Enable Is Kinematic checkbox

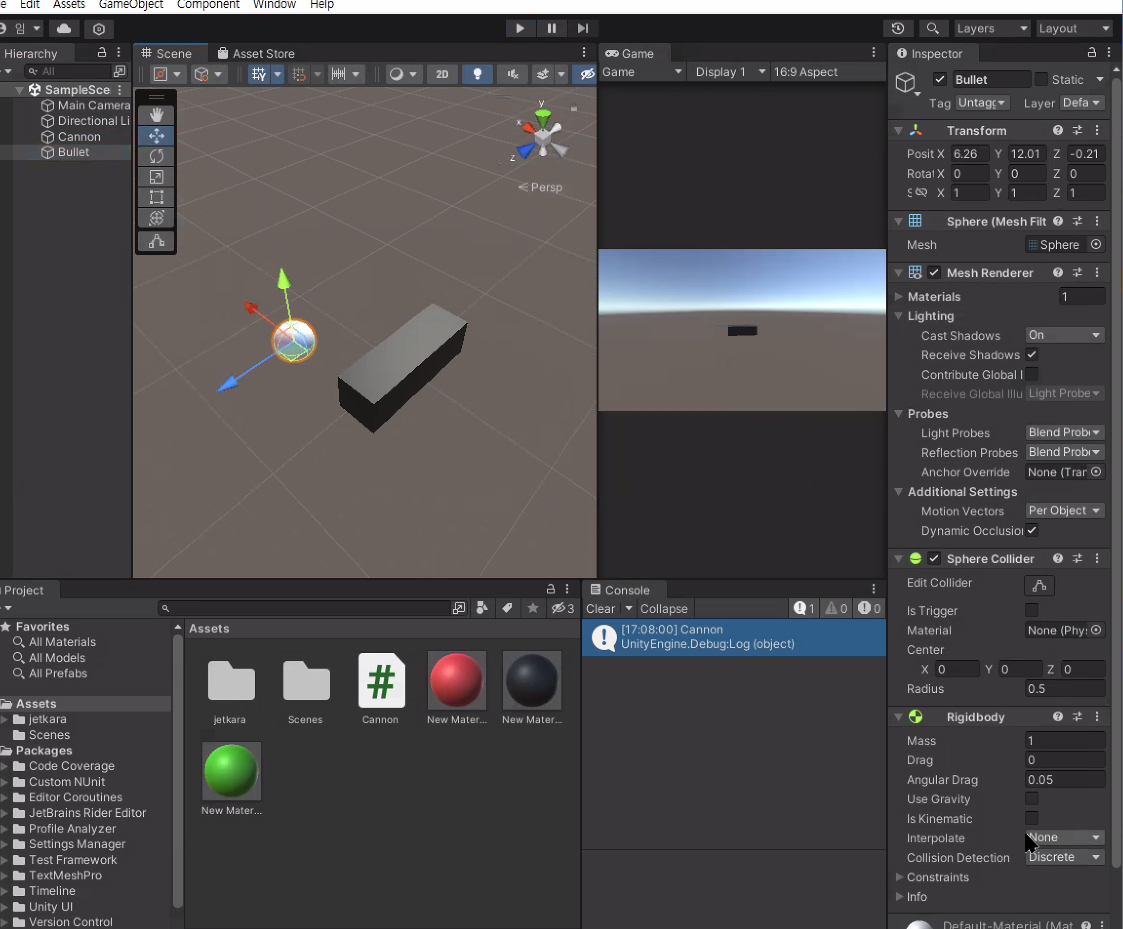pyautogui.click(x=1031, y=818)
